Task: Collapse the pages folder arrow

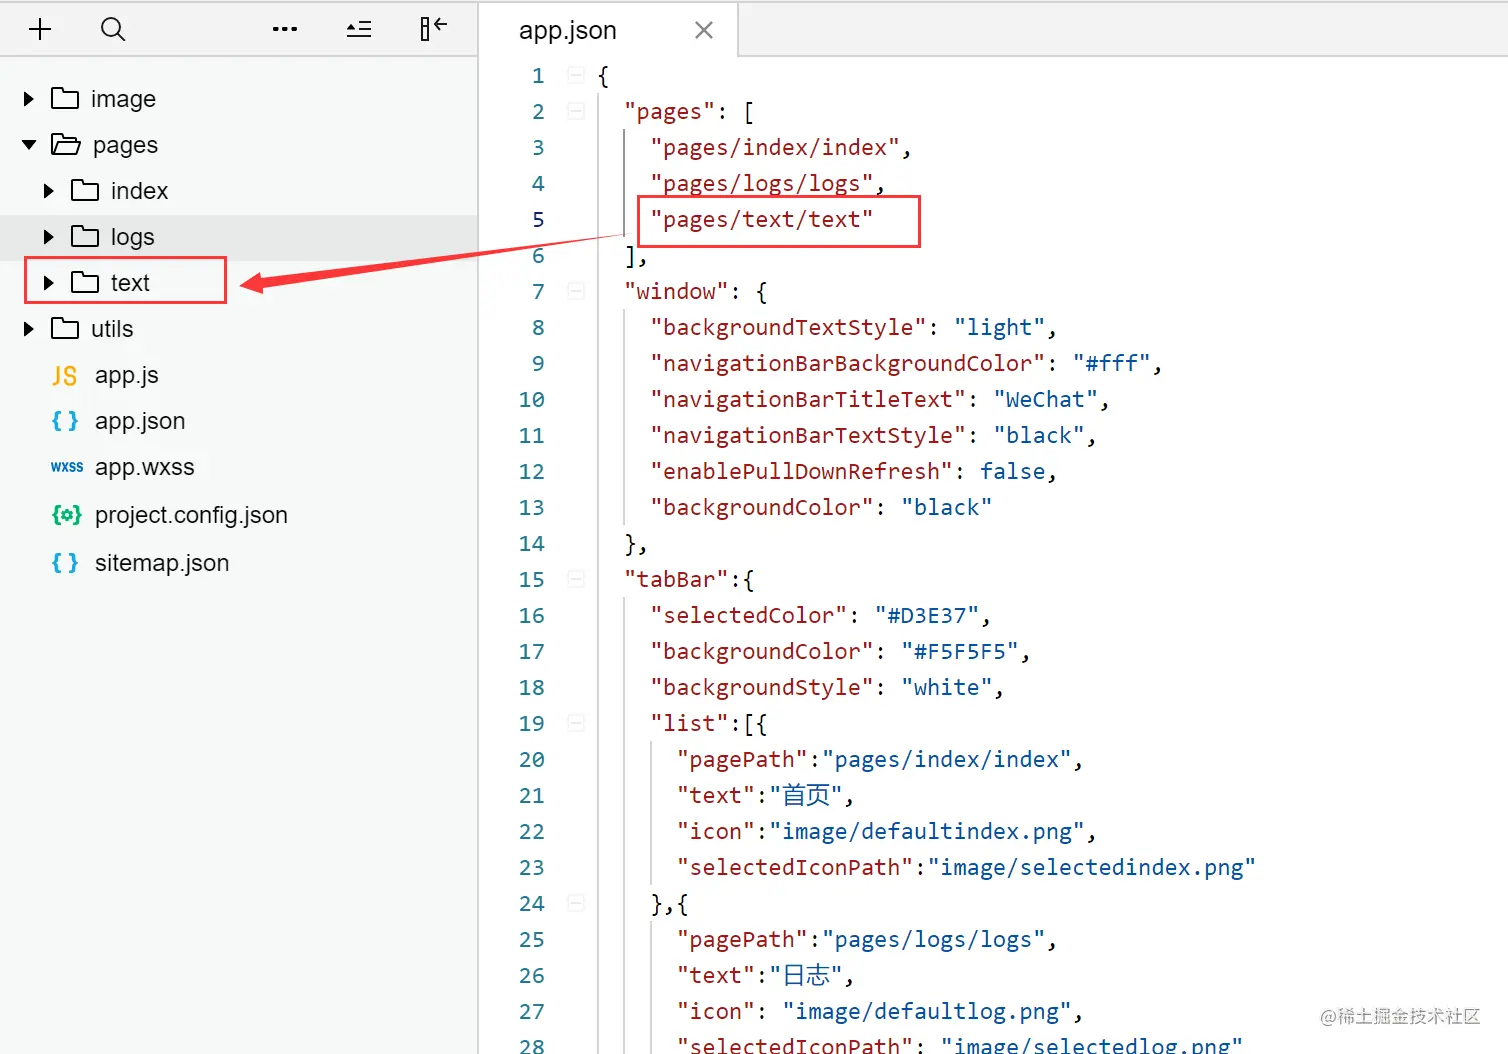Action: tap(29, 145)
